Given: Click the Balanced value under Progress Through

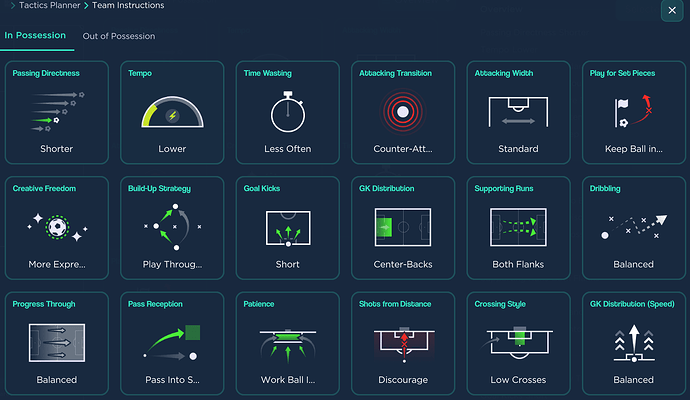Looking at the screenshot, I should [57, 380].
